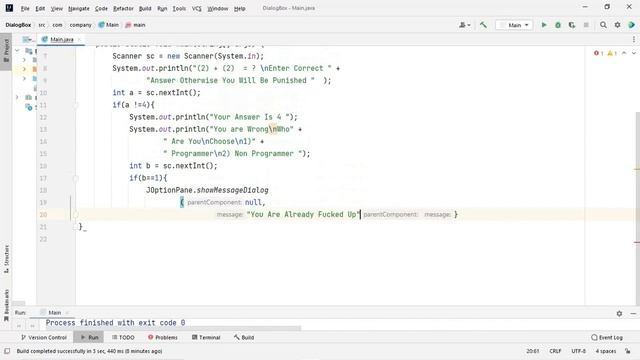Viewport: 640px width, 360px height.
Task: Open the Project view selector dropdown
Action: [x=28, y=39]
